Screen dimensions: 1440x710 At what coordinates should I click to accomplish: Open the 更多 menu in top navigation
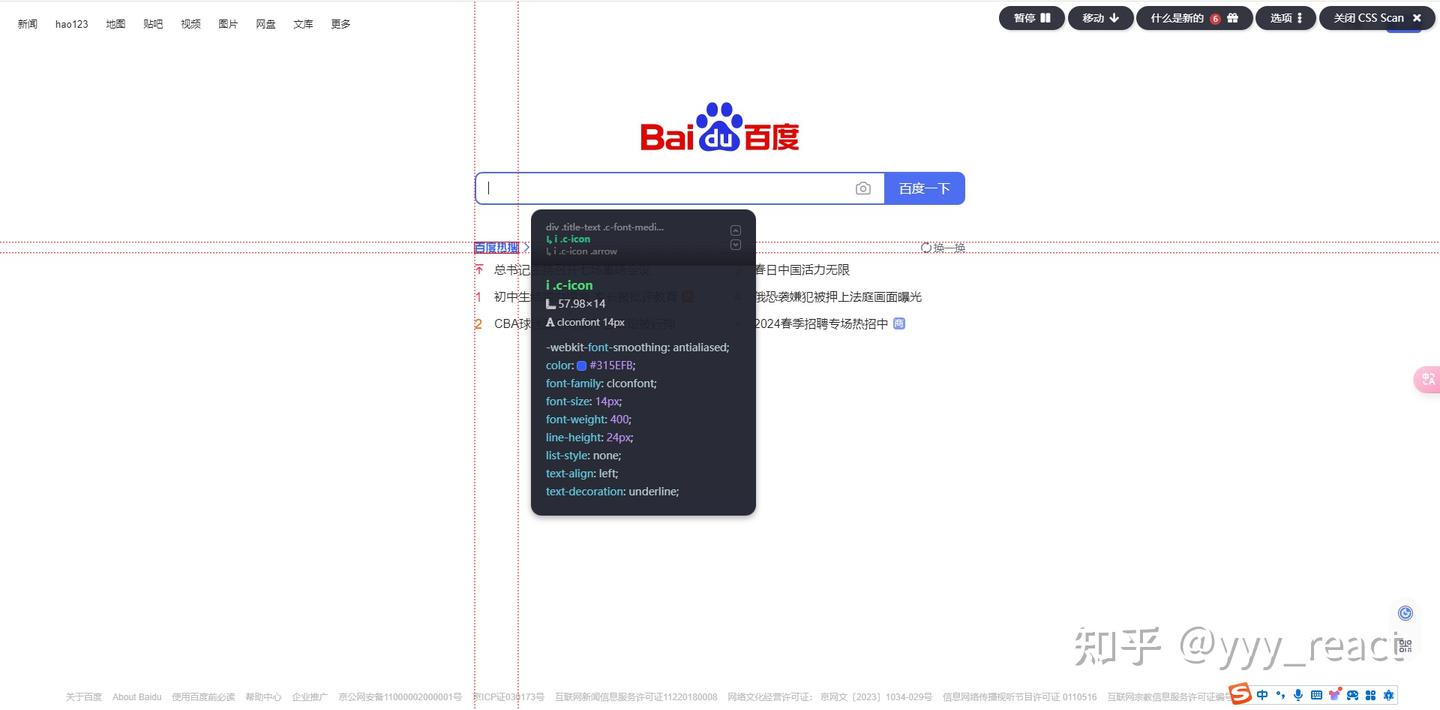[x=340, y=23]
